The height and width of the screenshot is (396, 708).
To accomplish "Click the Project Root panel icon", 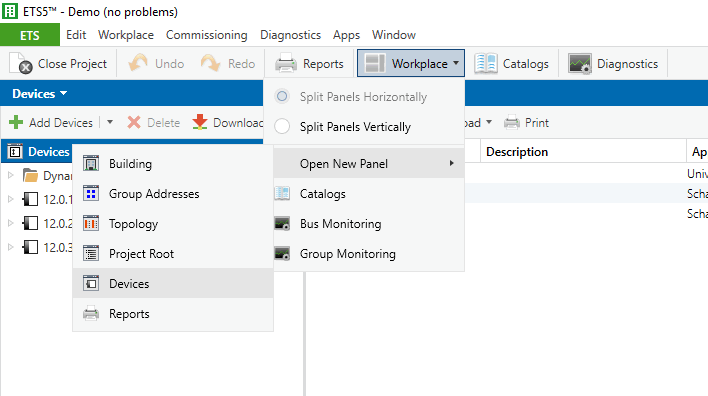I will (91, 254).
